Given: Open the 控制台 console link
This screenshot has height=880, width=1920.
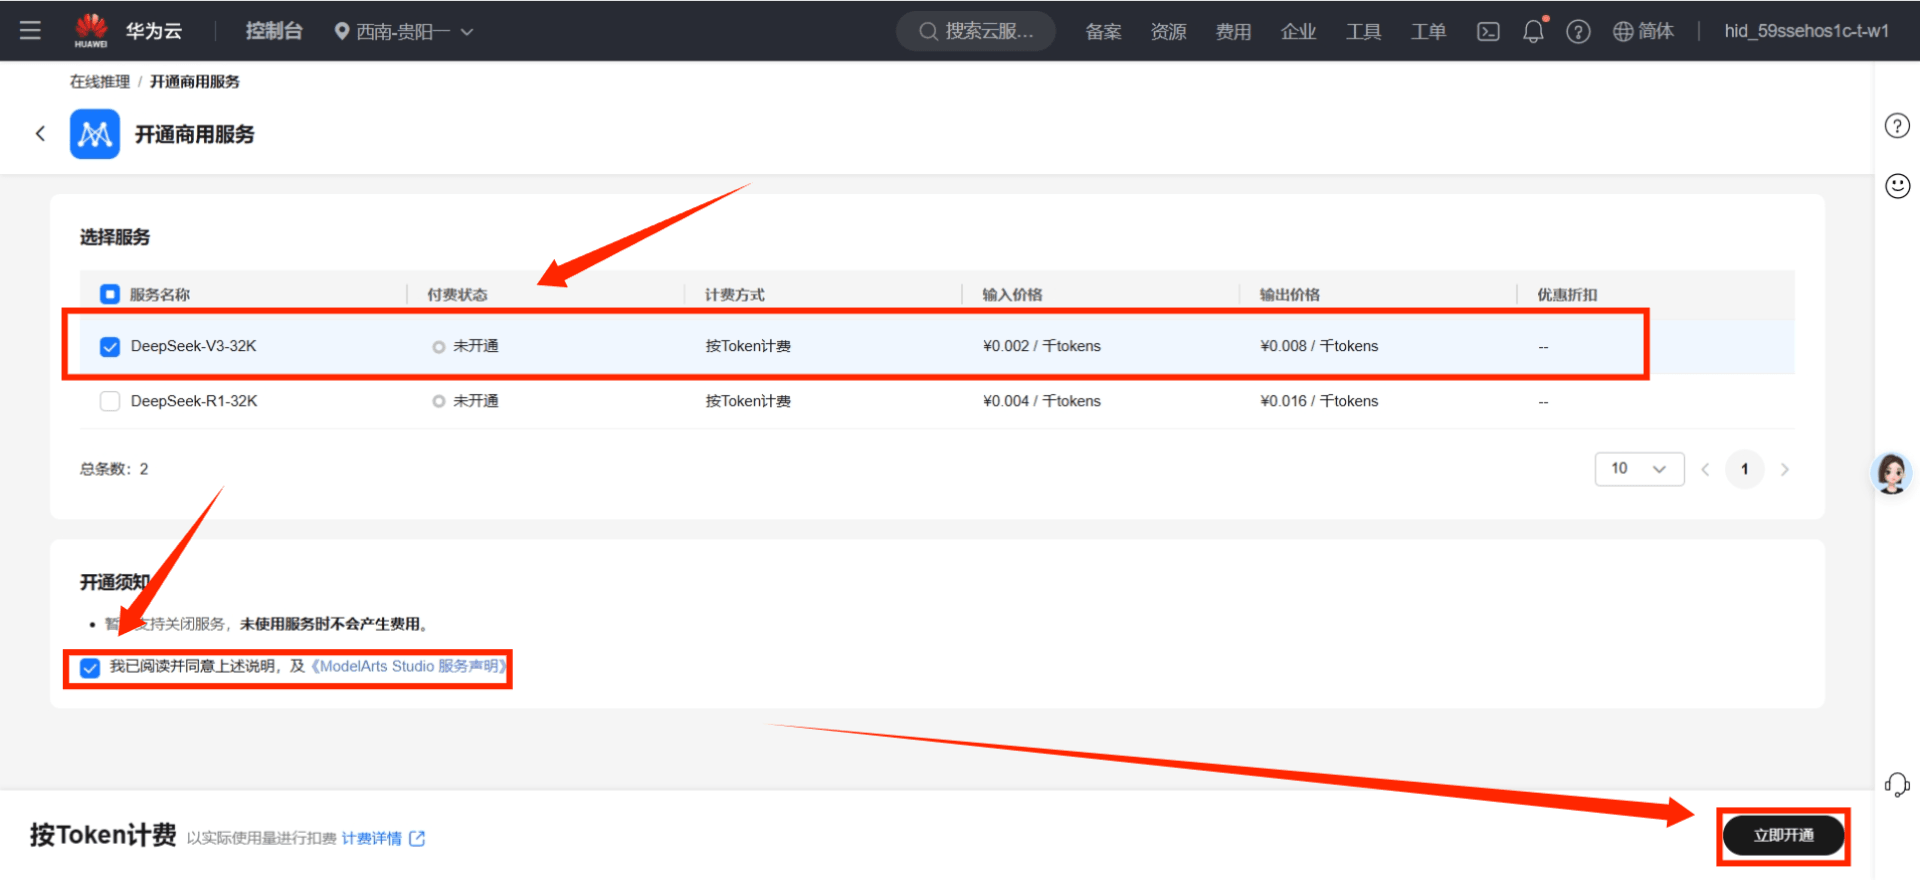Looking at the screenshot, I should [274, 31].
